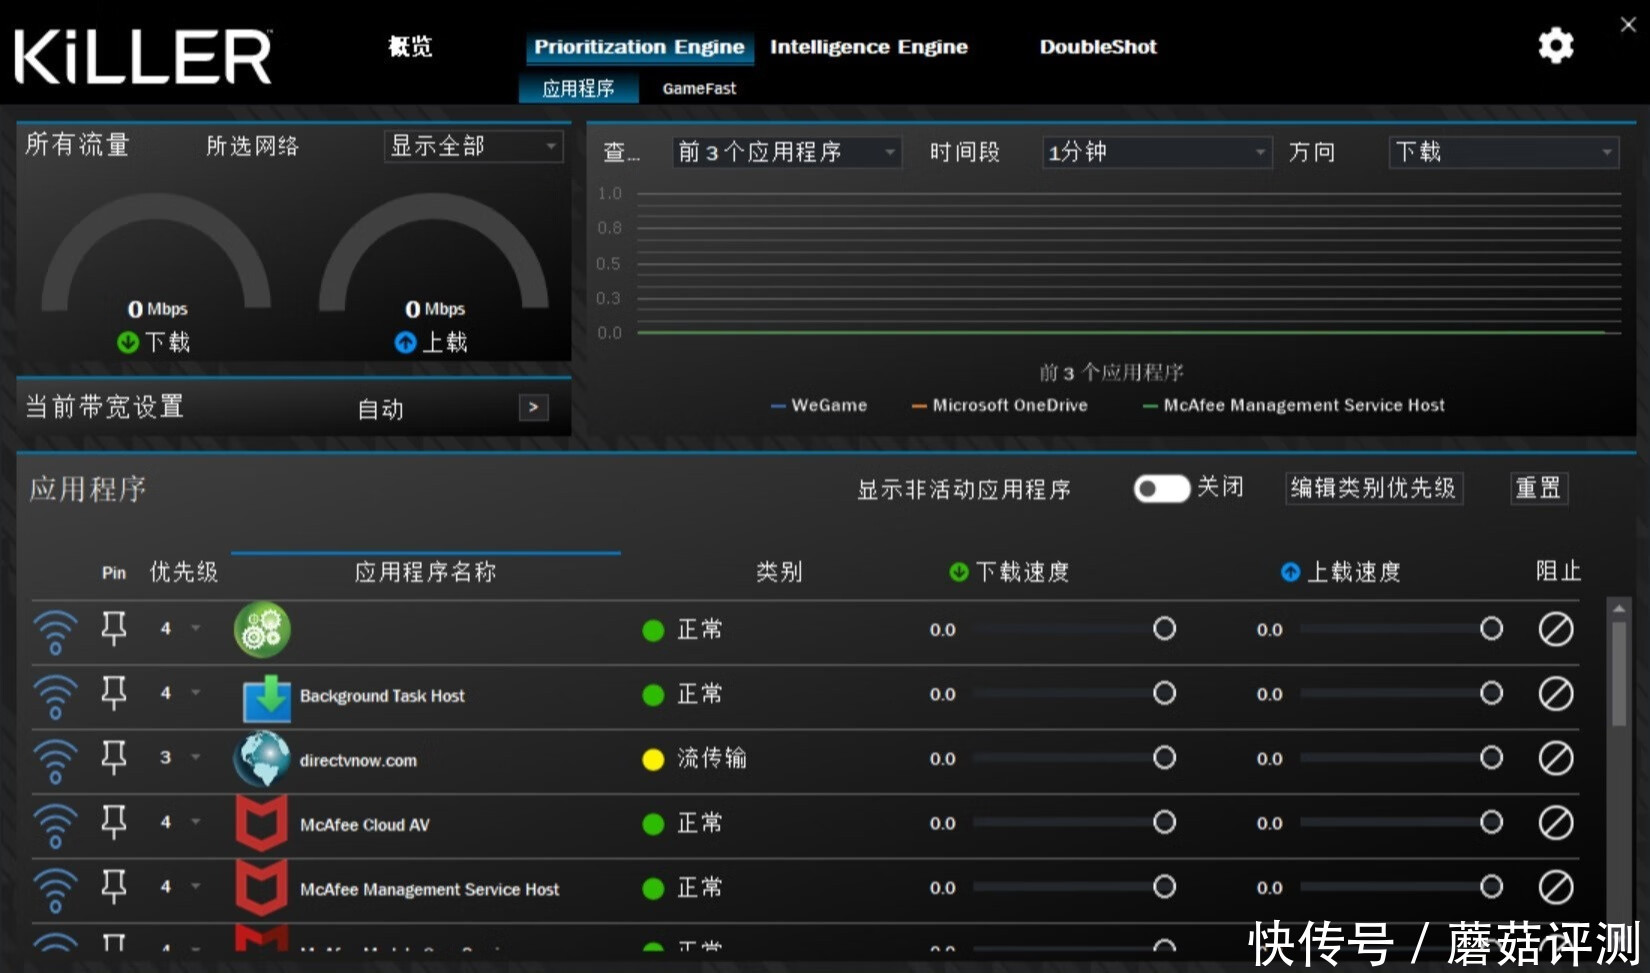Click the Pin column header
1650x973 pixels.
pyautogui.click(x=114, y=573)
